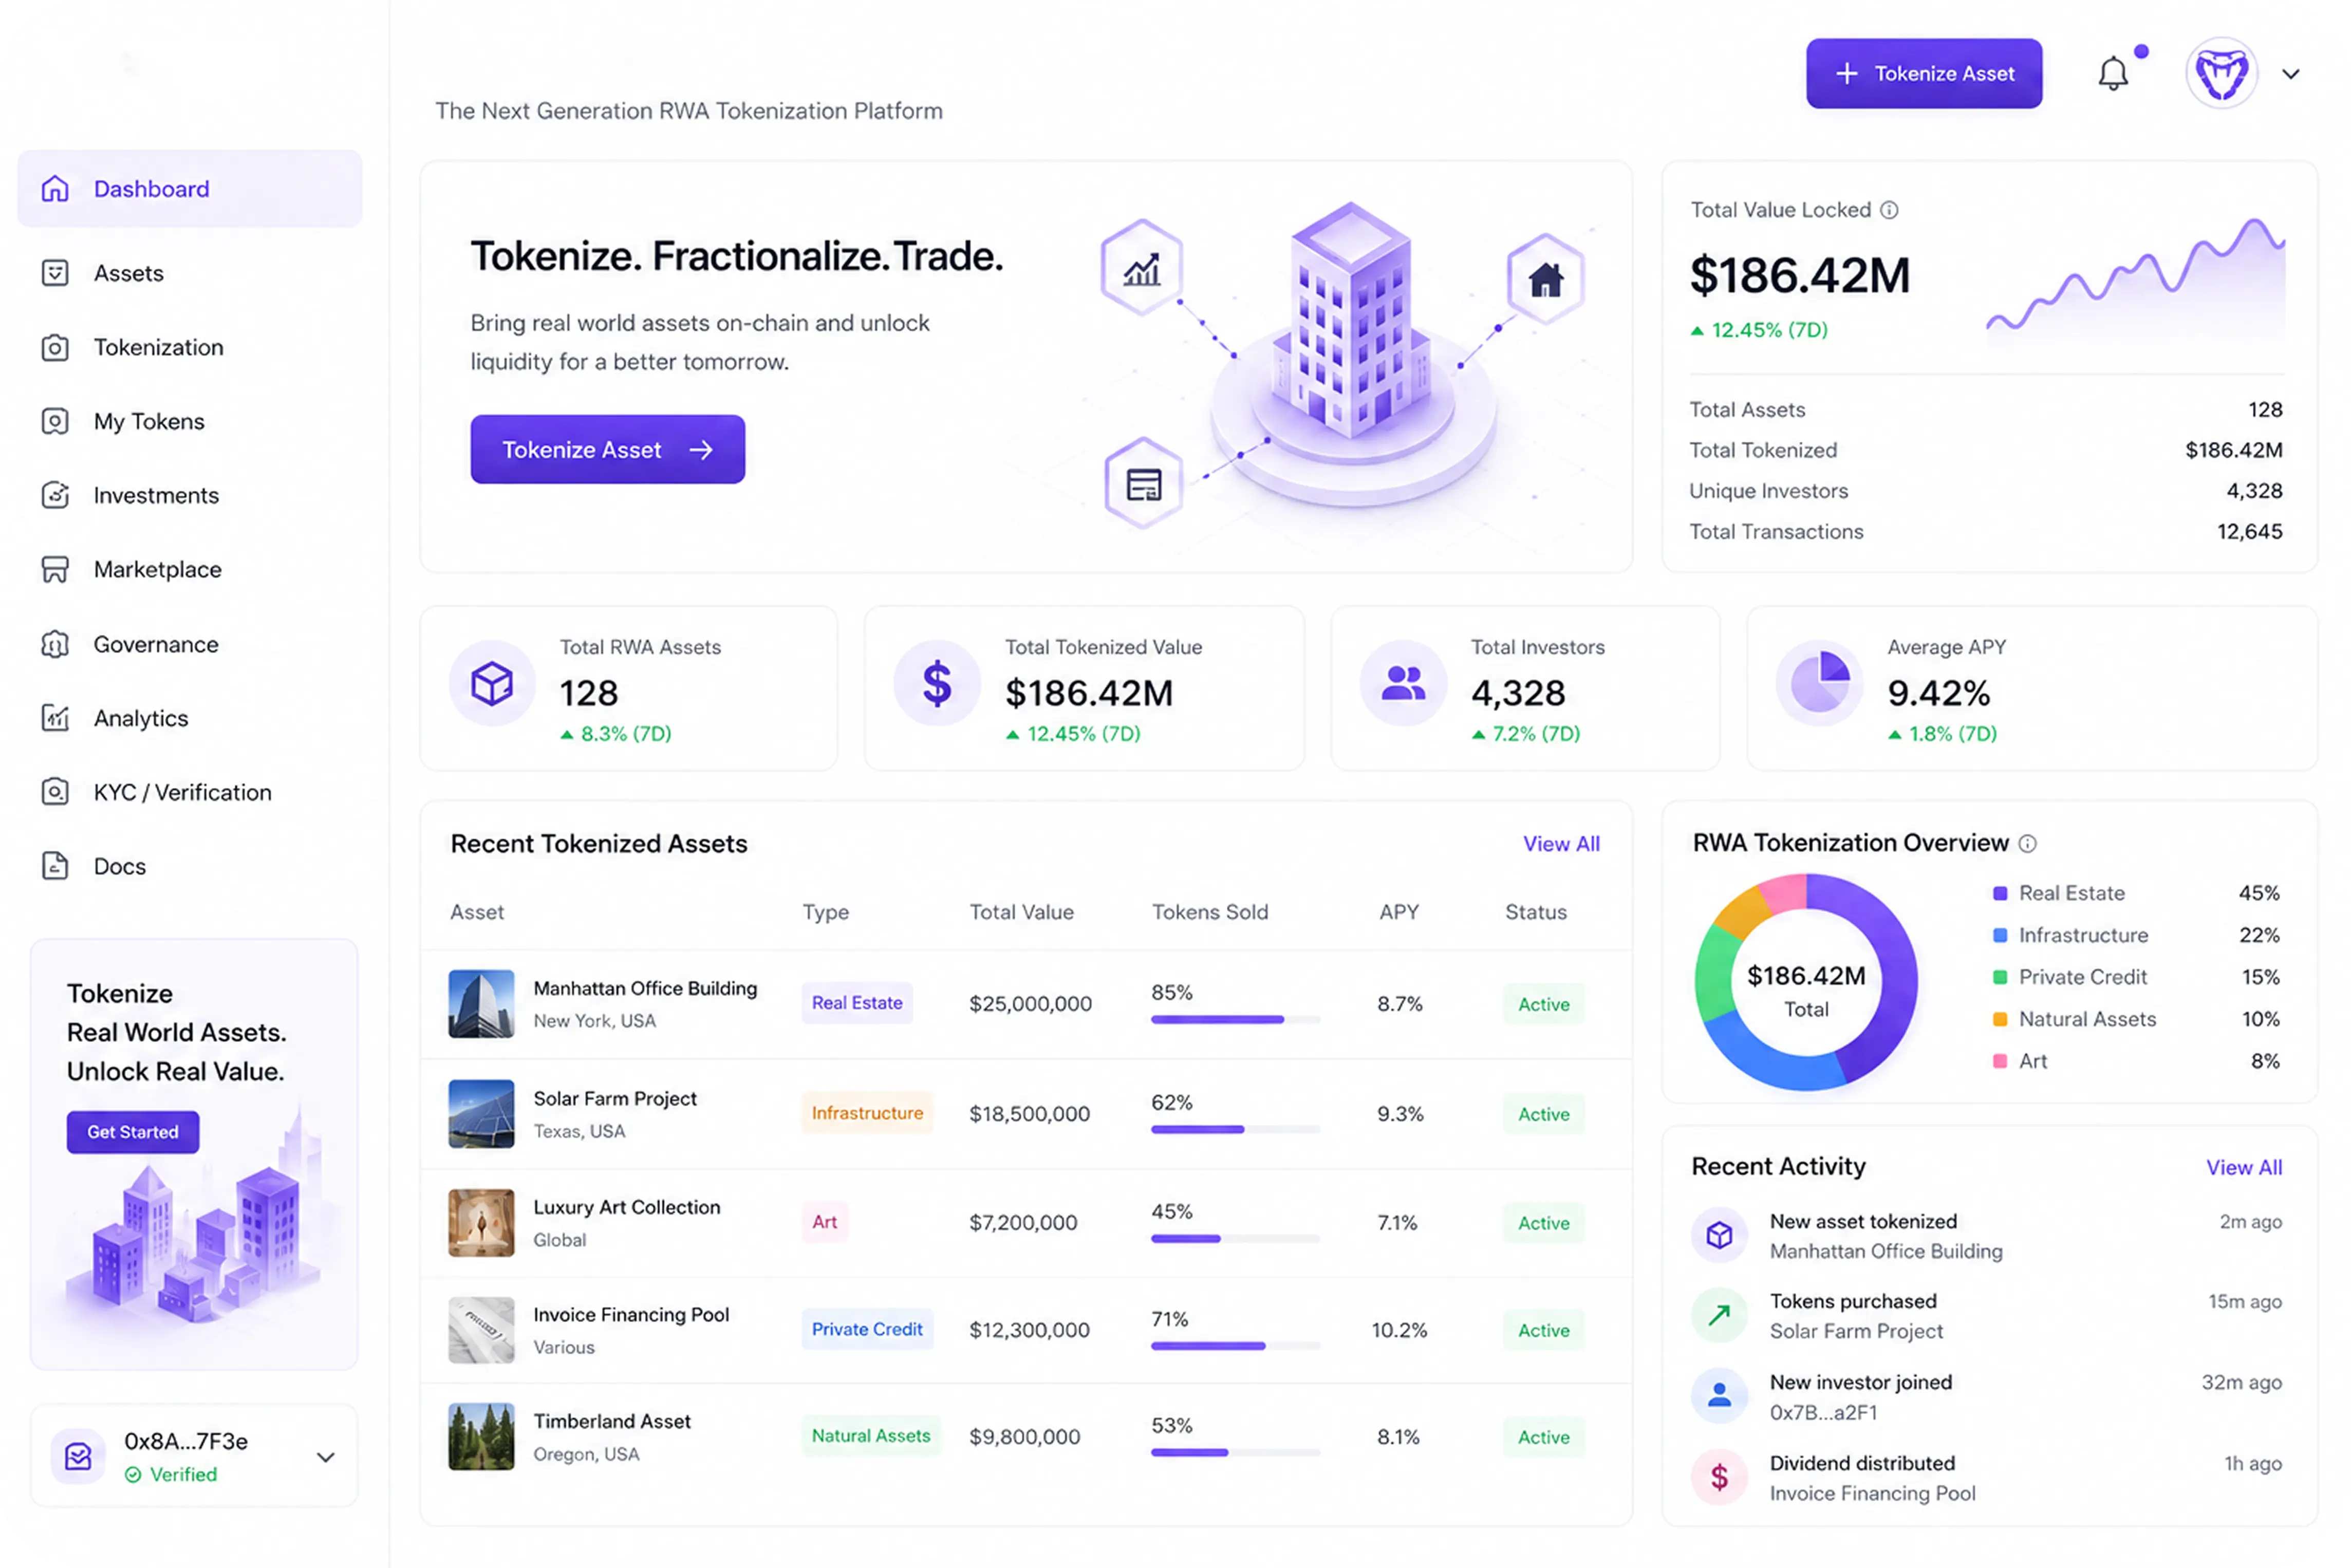Image resolution: width=2351 pixels, height=1568 pixels.
Task: Click the house hexagon icon in hero banner
Action: pyautogui.click(x=1546, y=279)
